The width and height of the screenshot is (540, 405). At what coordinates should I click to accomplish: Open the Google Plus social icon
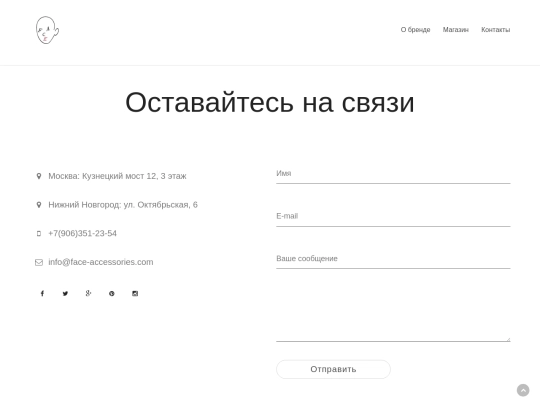pyautogui.click(x=89, y=293)
